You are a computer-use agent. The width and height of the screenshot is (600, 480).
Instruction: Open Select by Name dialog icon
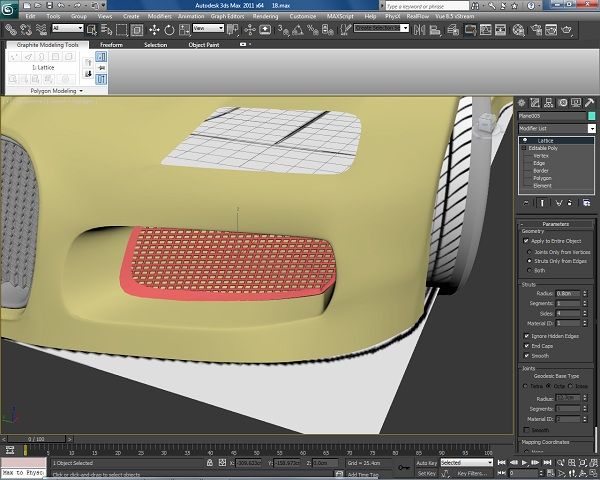pyautogui.click(x=106, y=29)
